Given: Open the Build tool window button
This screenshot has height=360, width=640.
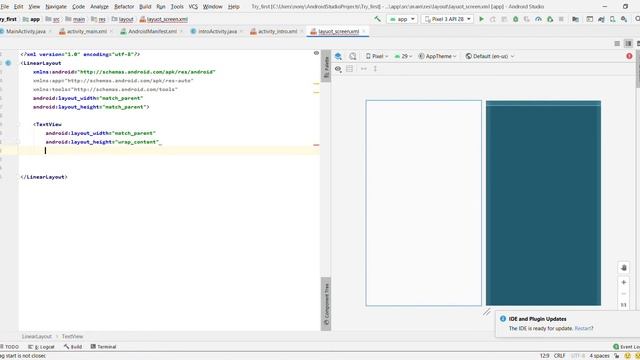Looking at the screenshot, I should point(73,347).
